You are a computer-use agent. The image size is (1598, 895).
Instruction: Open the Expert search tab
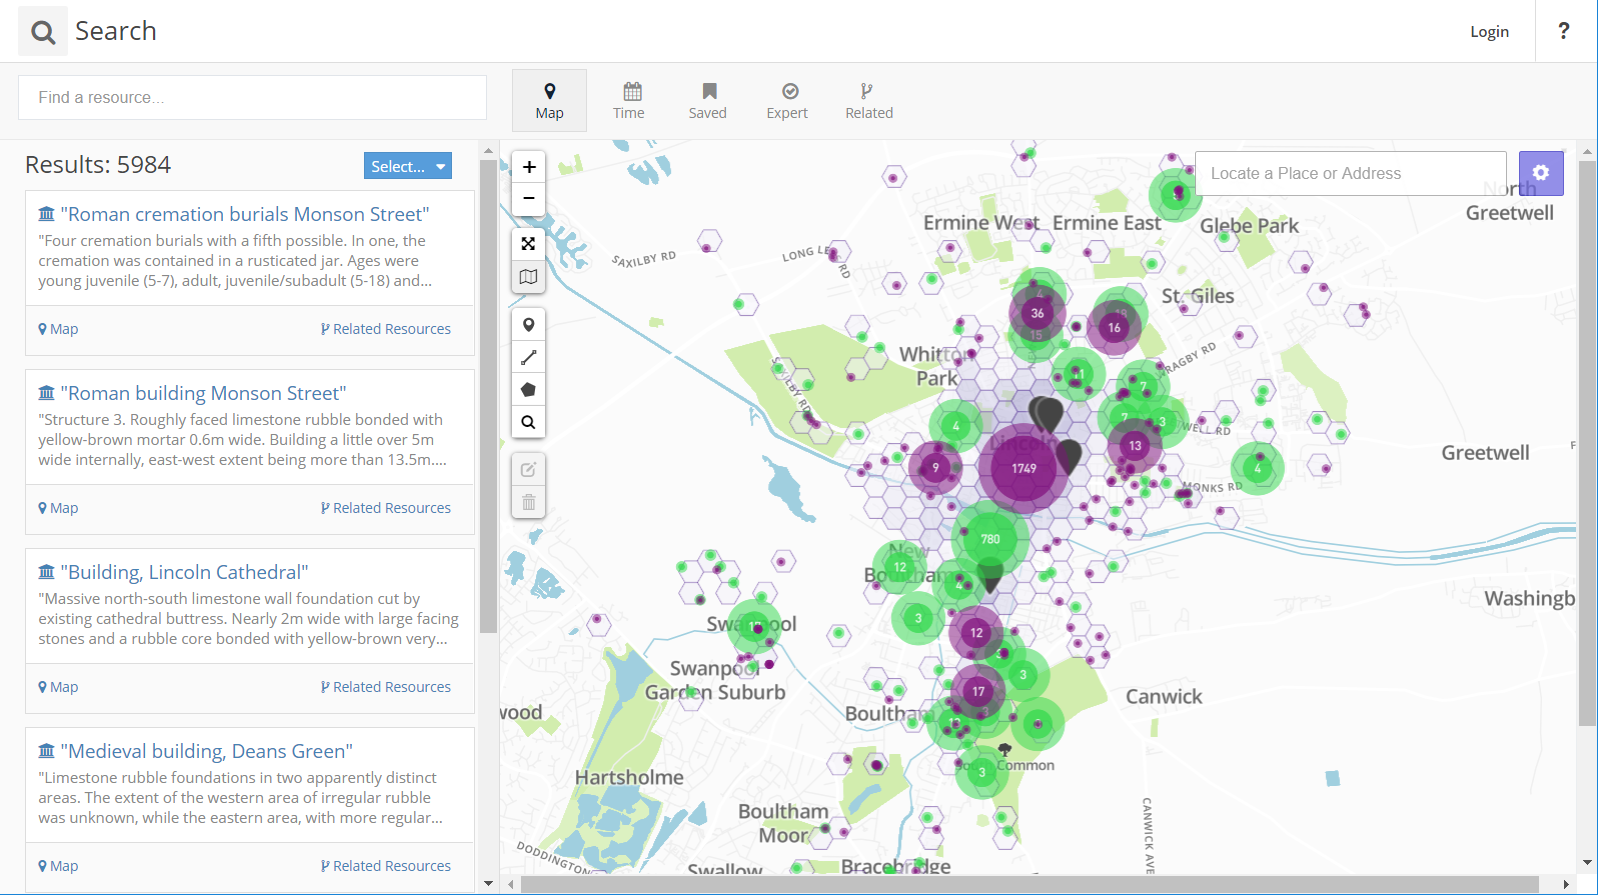788,101
